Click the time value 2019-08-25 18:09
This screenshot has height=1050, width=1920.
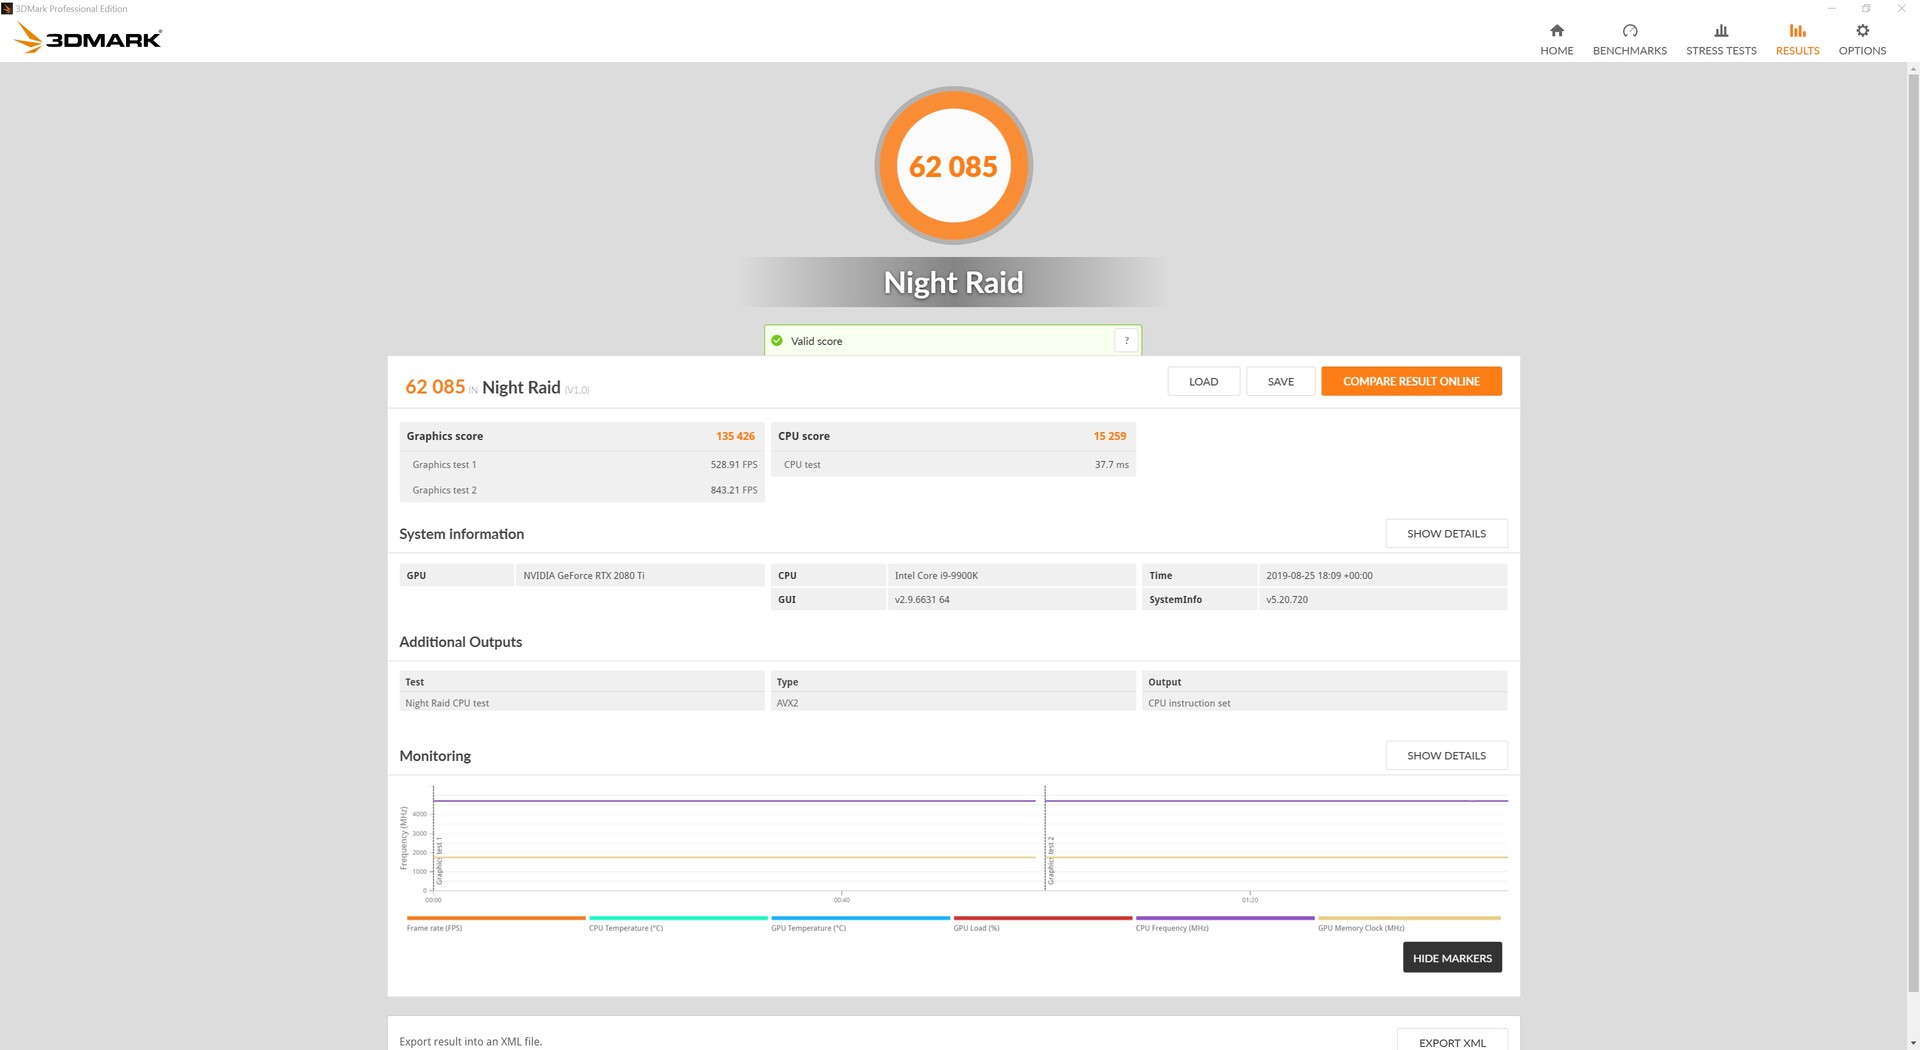(x=1319, y=576)
